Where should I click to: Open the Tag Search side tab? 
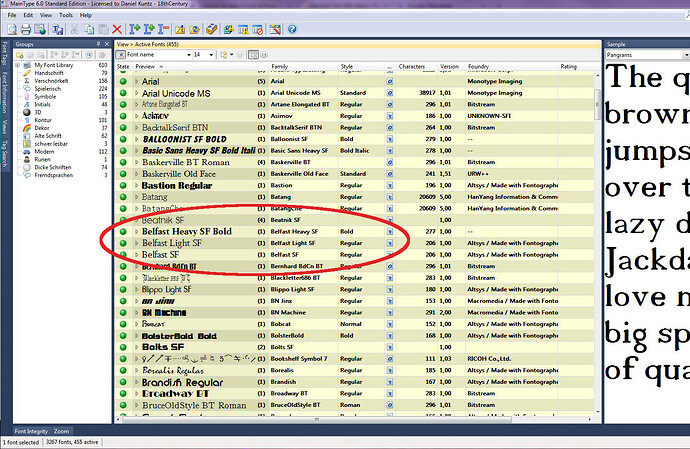5,154
